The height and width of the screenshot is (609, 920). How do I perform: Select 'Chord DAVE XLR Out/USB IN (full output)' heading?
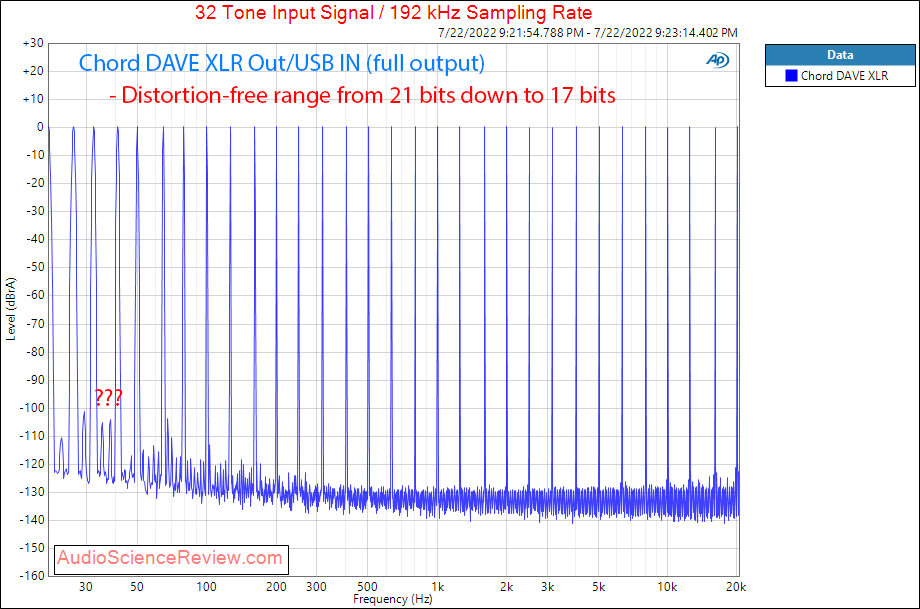coord(282,63)
